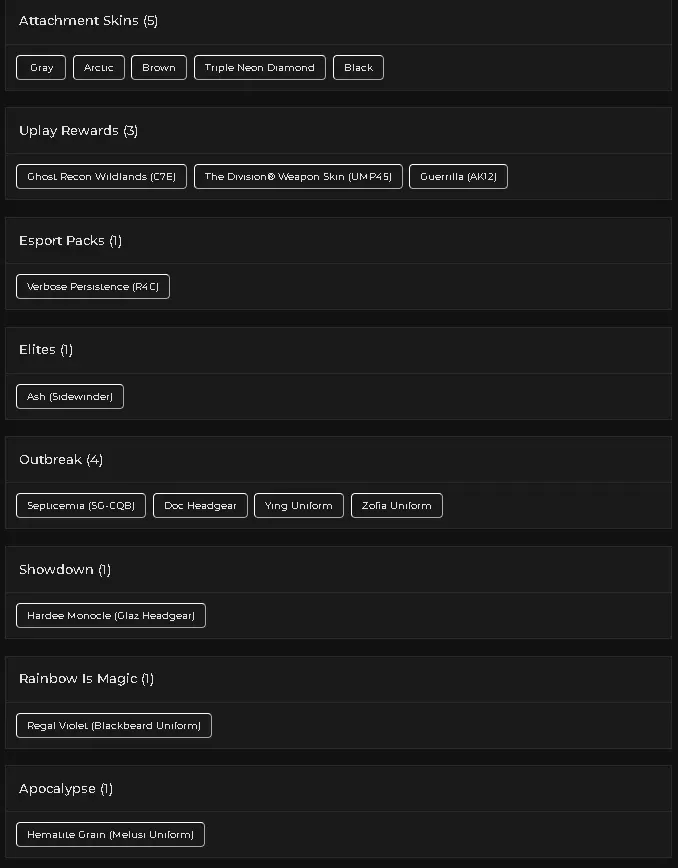The image size is (678, 868).
Task: Select The Division Weapon Skin (UMP45)
Action: tap(298, 177)
